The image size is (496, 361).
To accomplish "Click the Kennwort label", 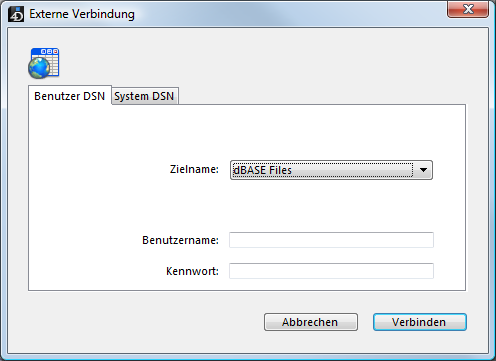I will tap(192, 271).
